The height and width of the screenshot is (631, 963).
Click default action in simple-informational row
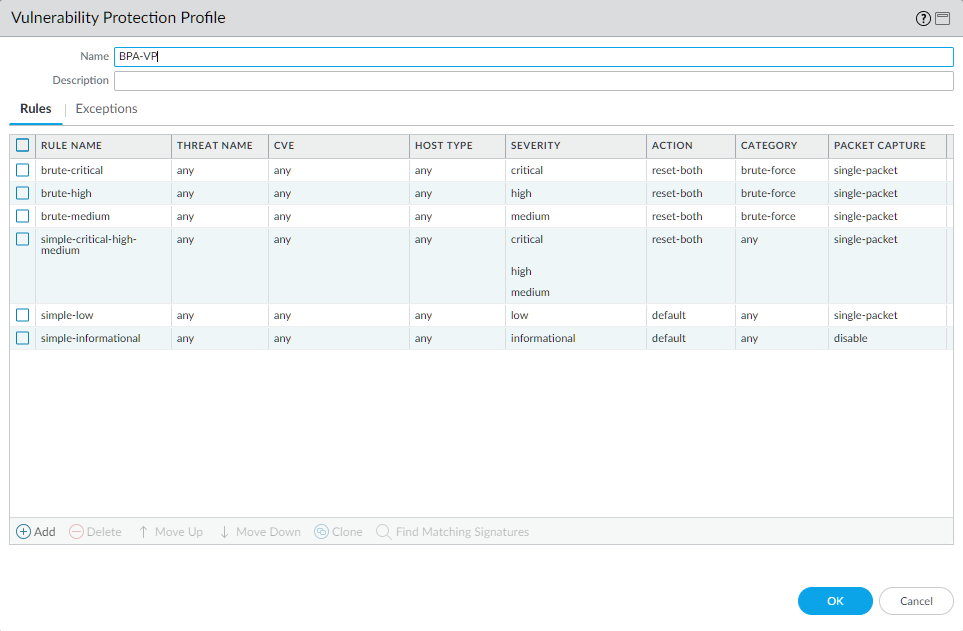coord(668,338)
